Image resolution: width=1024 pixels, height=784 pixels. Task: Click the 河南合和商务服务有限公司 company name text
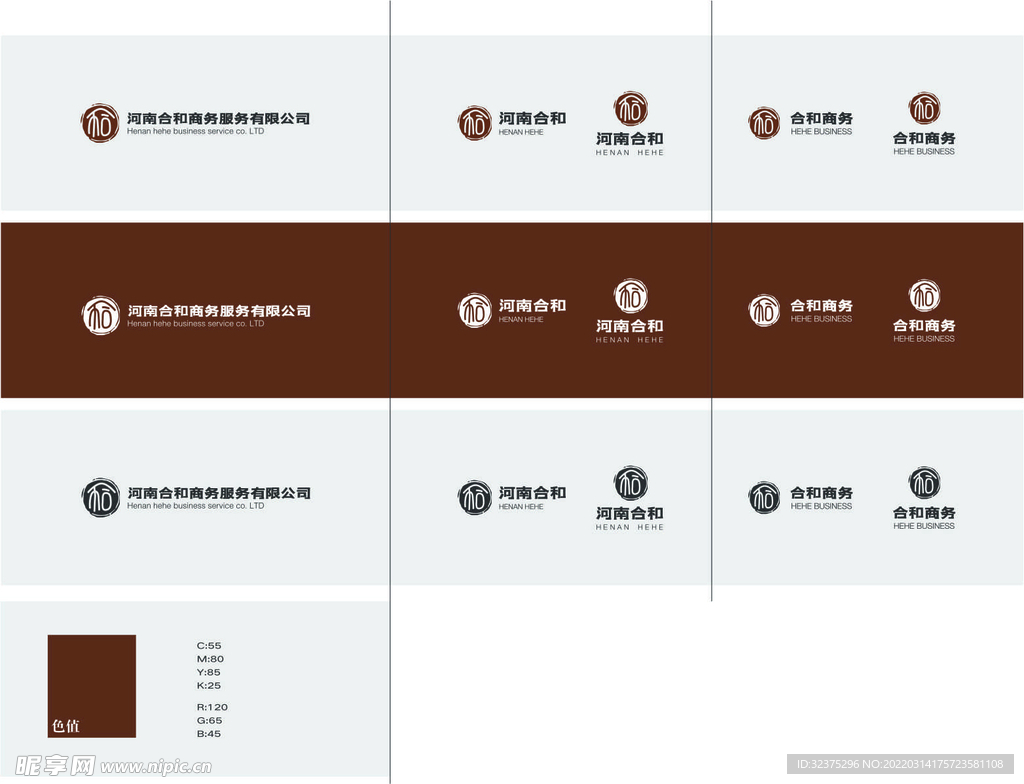pos(220,117)
